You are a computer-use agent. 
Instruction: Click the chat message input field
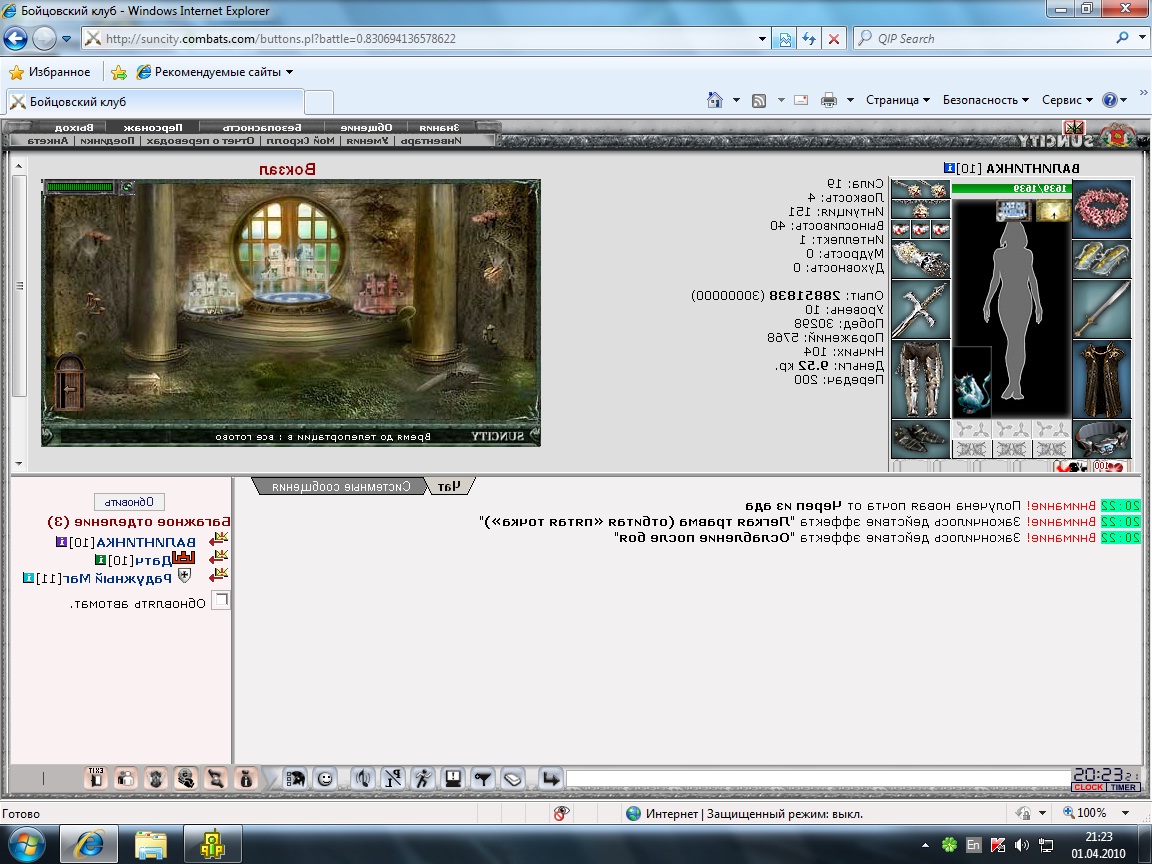point(818,778)
